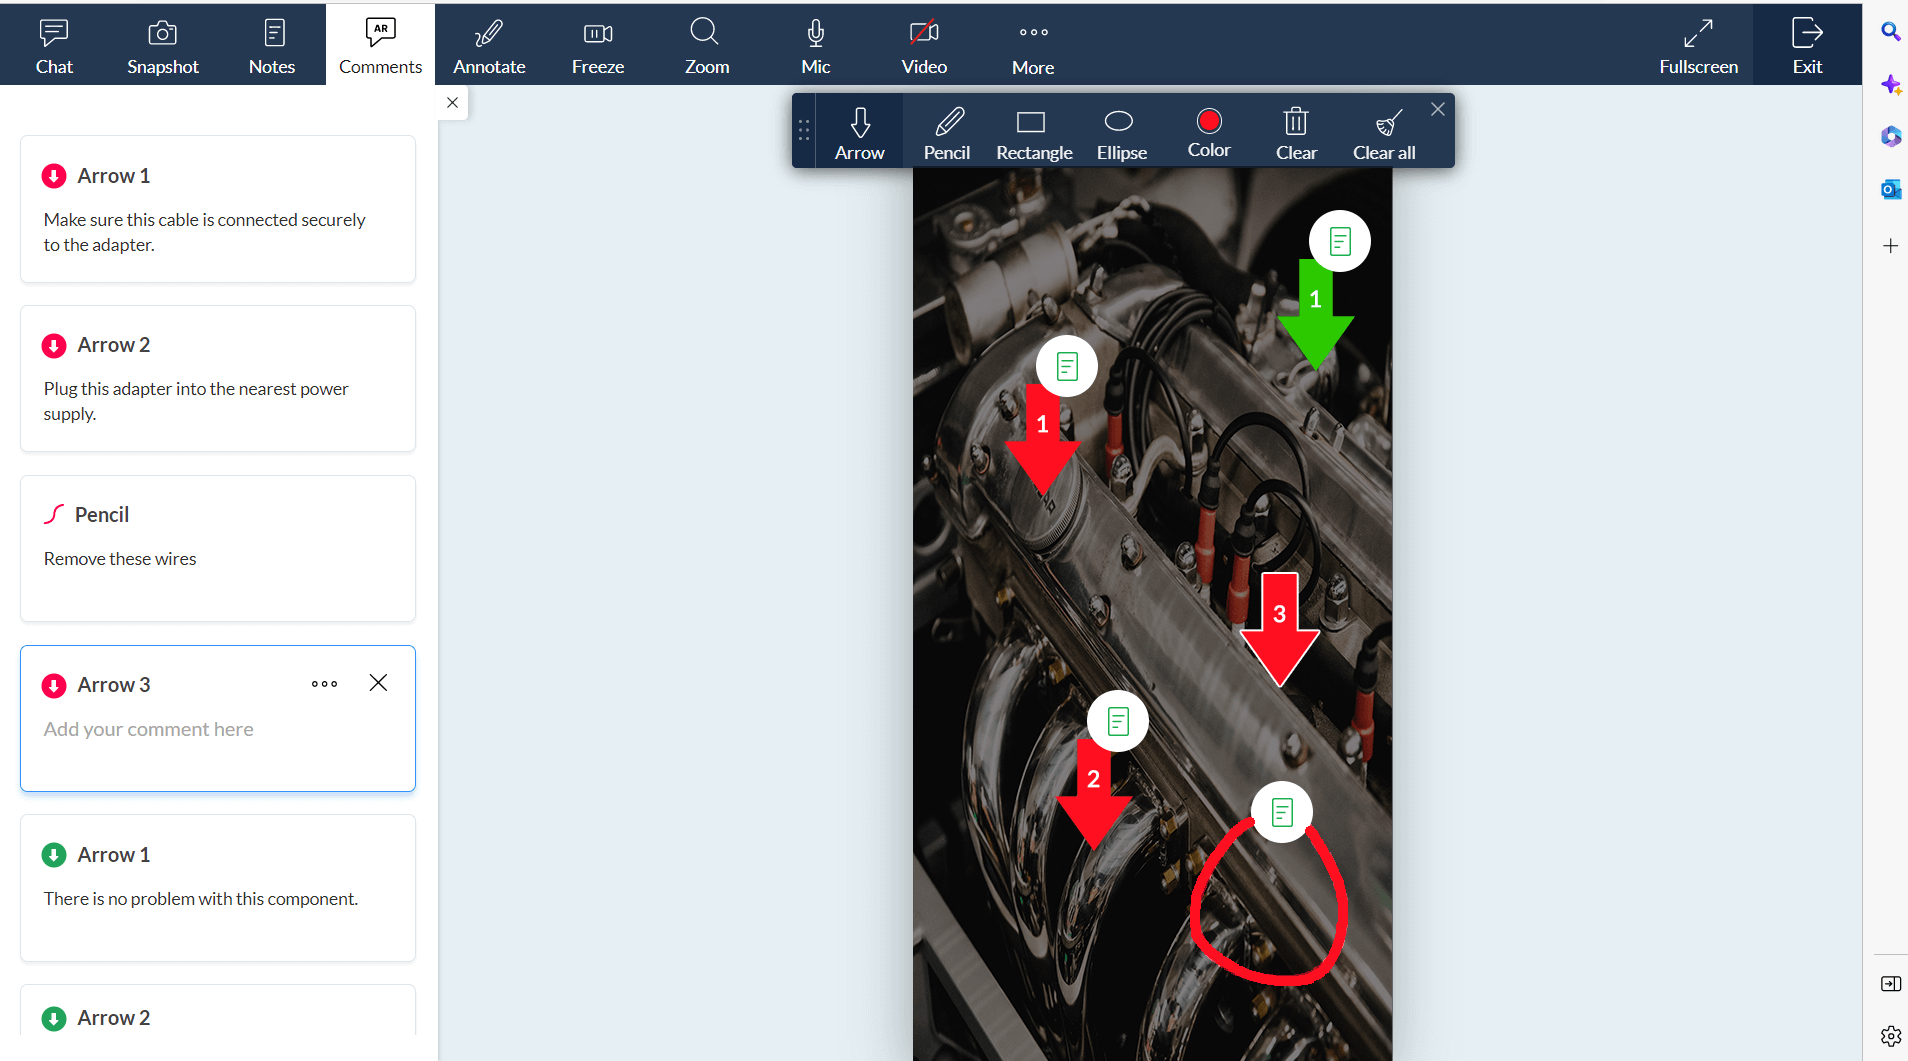
Task: Open the Zoom tool
Action: tap(706, 45)
